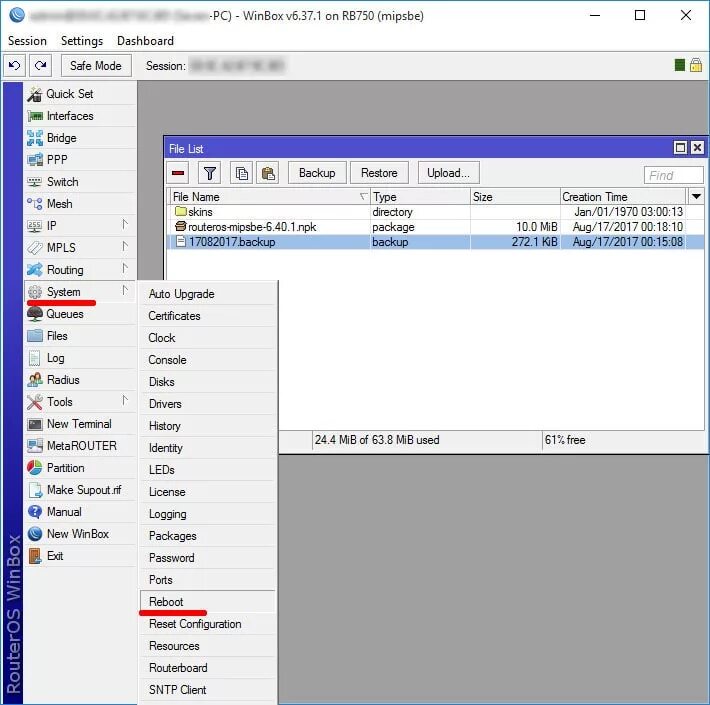Select Resources from System menu
Image resolution: width=710 pixels, height=705 pixels.
point(208,646)
